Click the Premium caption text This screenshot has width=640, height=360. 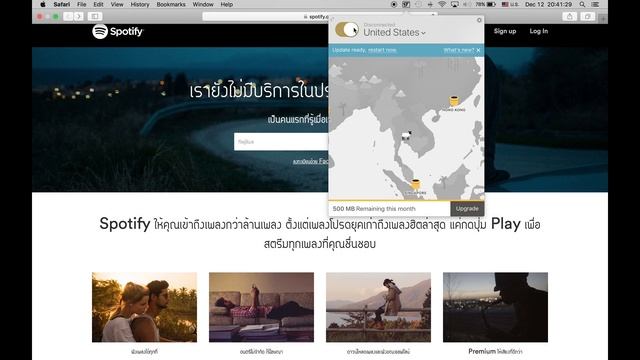(x=495, y=351)
